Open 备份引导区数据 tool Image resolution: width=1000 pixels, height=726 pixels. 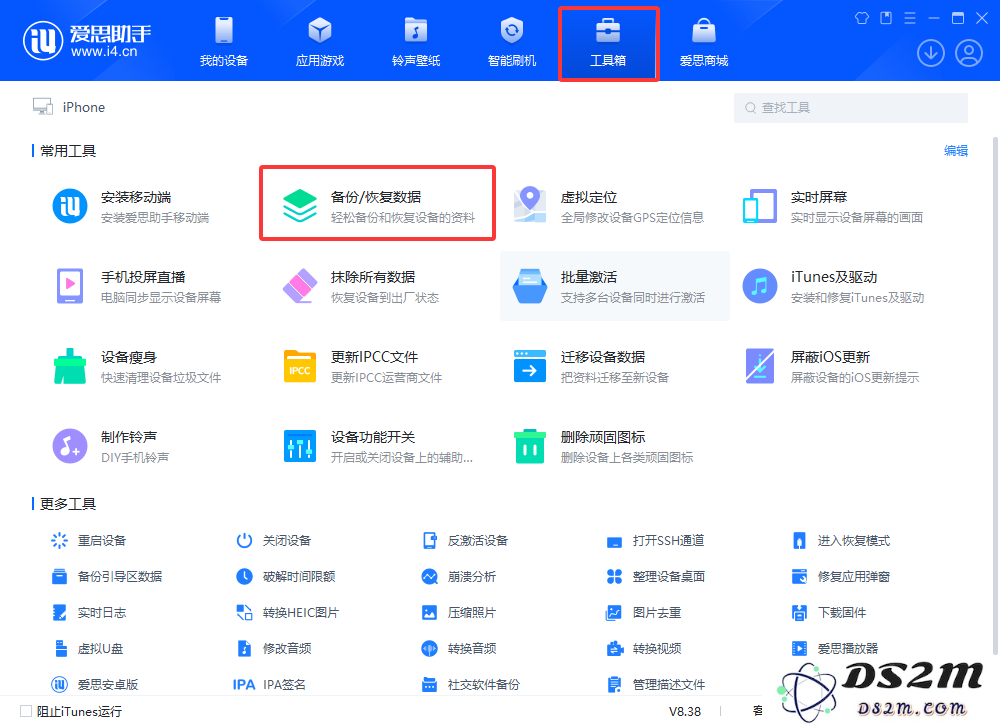click(107, 577)
